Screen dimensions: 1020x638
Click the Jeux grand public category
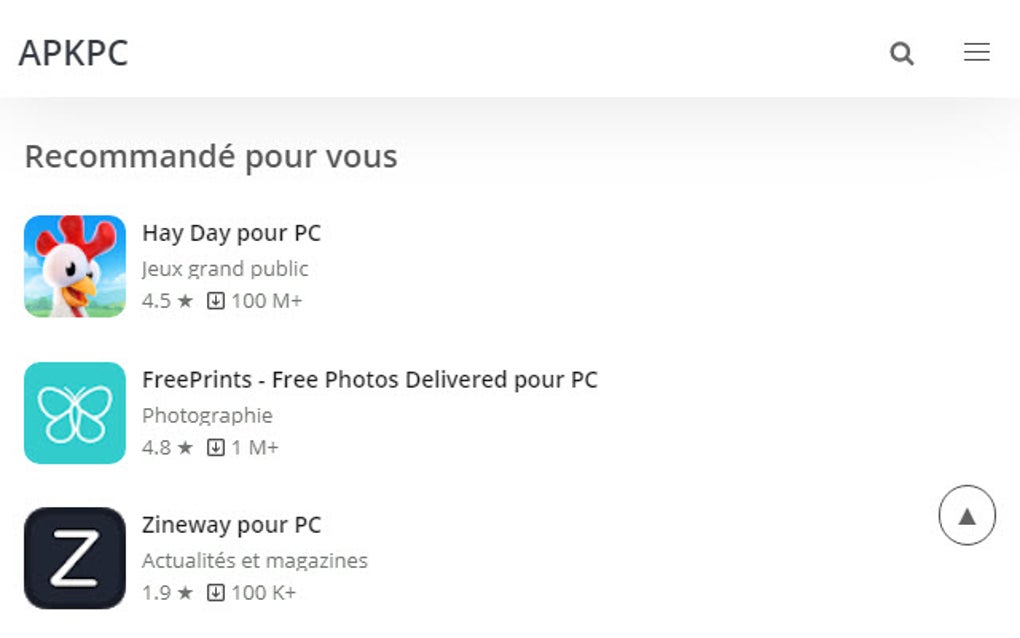pos(225,269)
